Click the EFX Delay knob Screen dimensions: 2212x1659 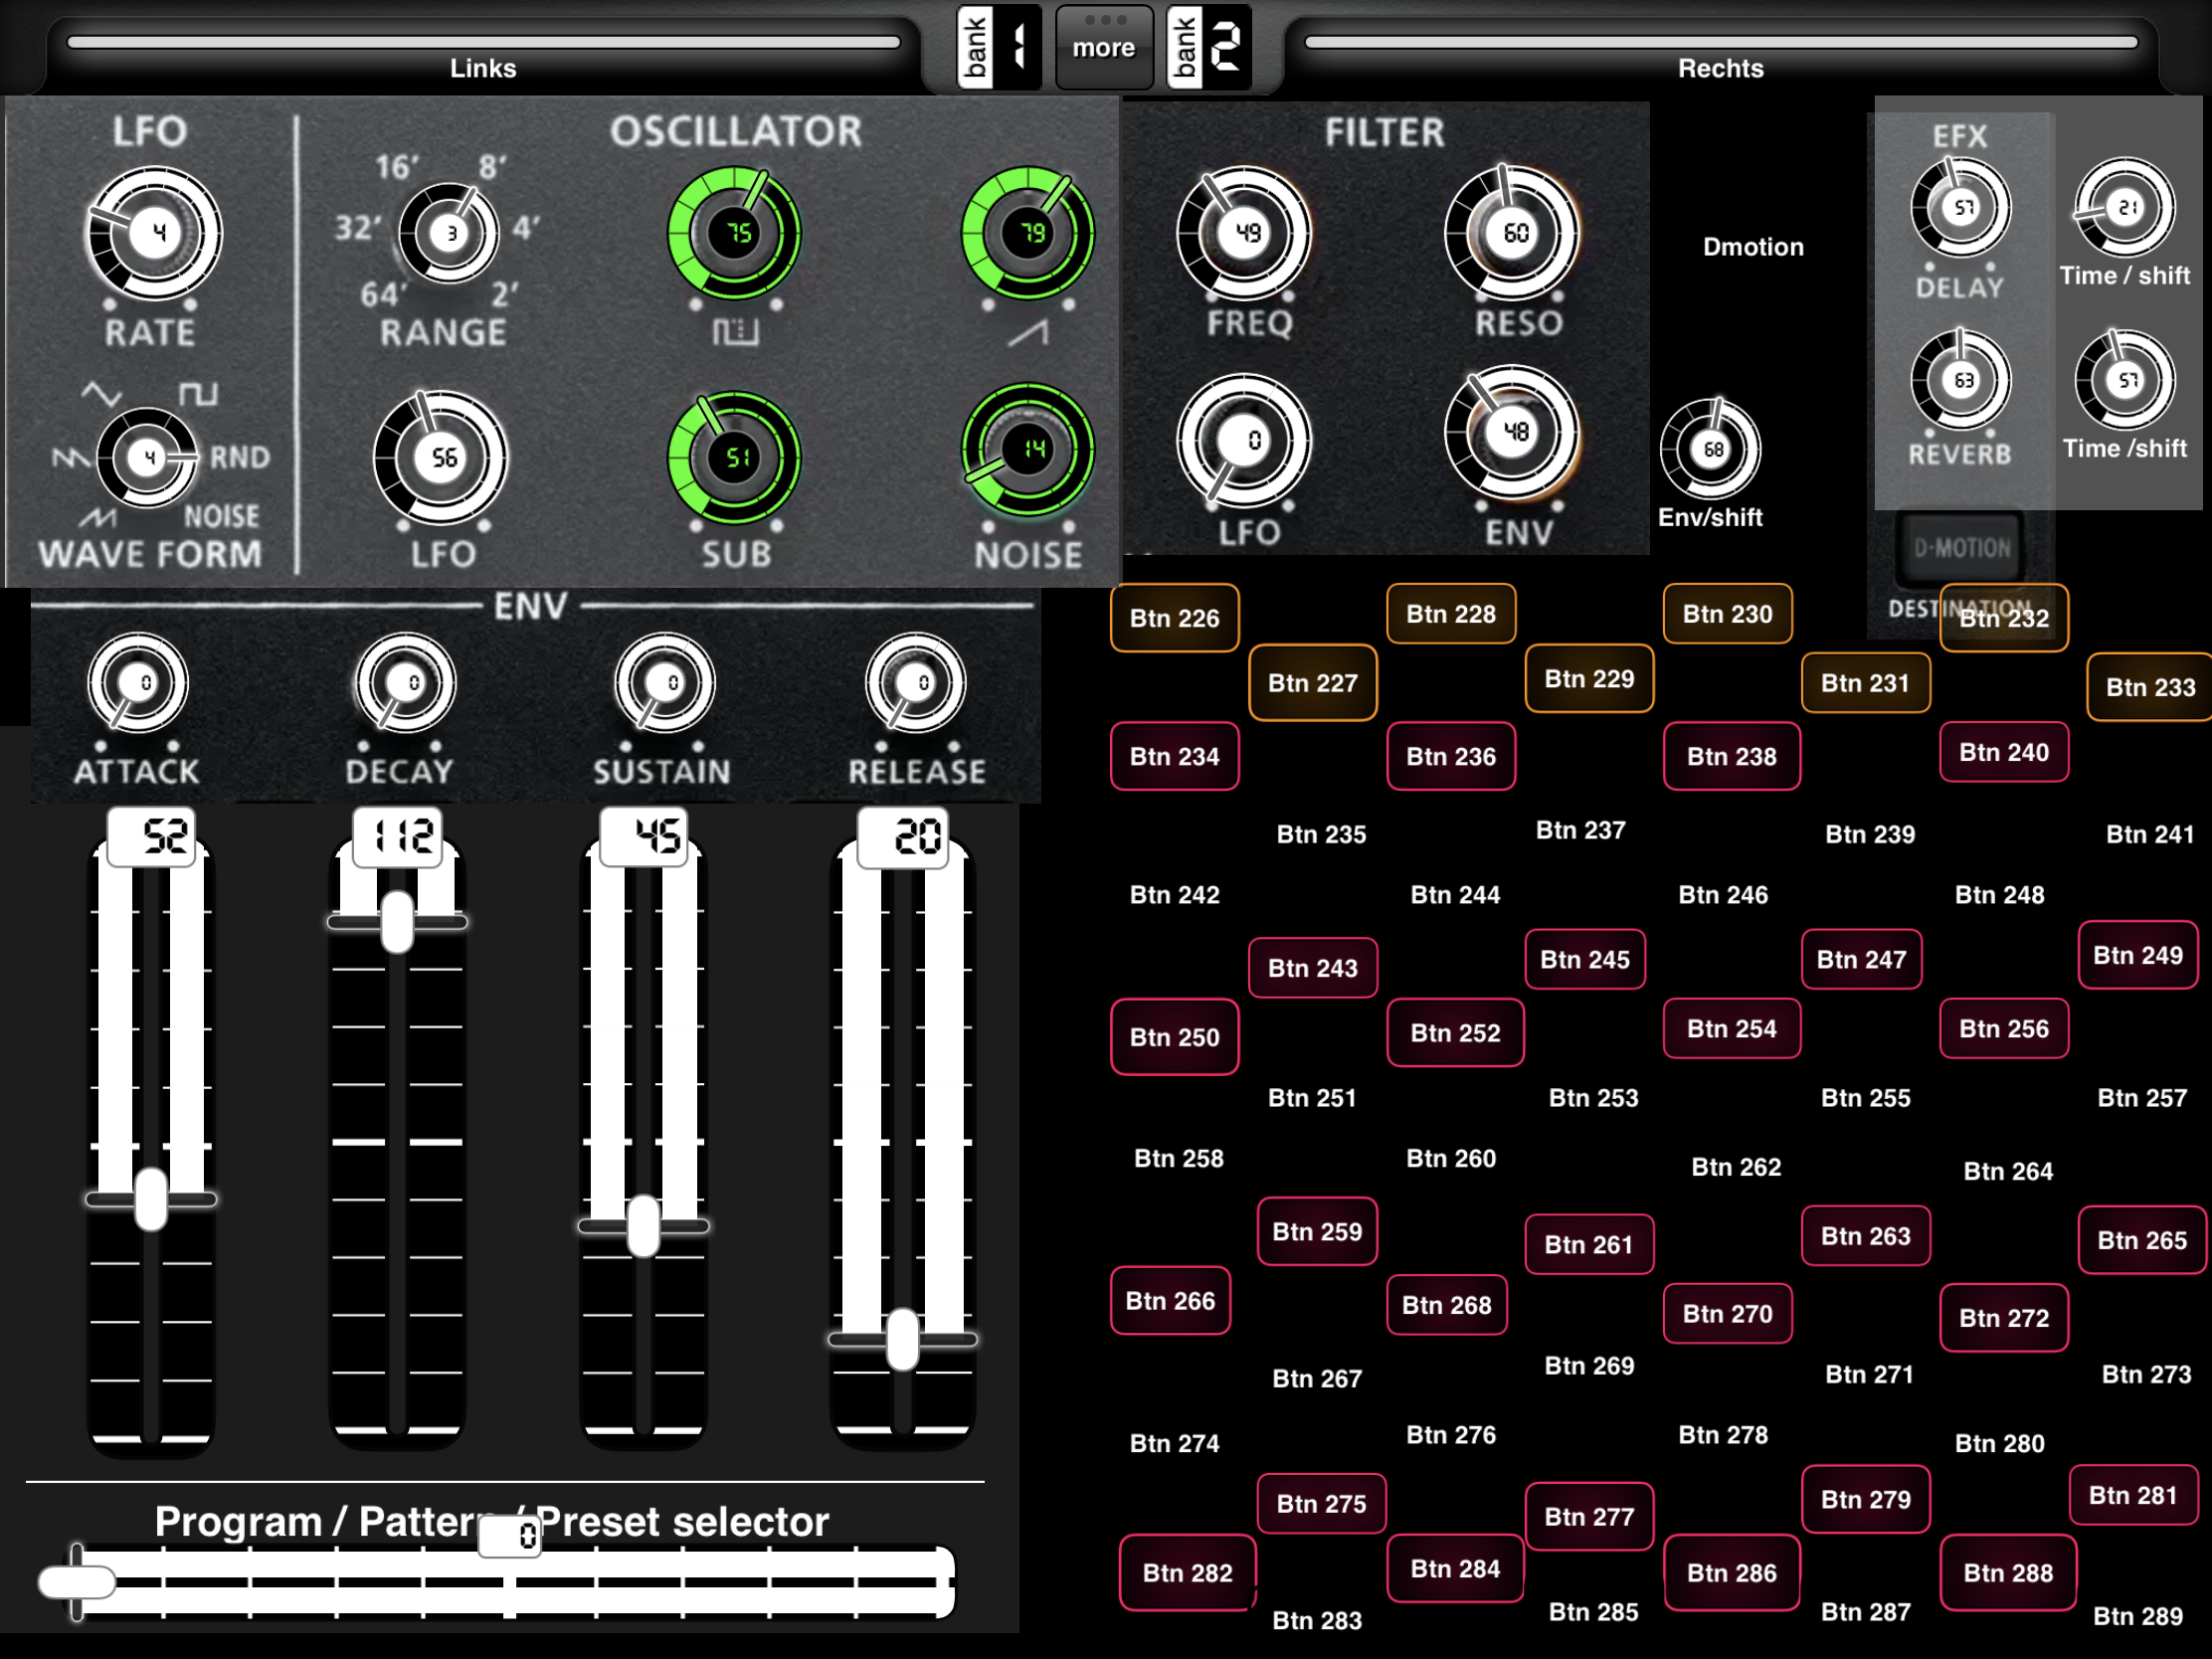[1961, 208]
